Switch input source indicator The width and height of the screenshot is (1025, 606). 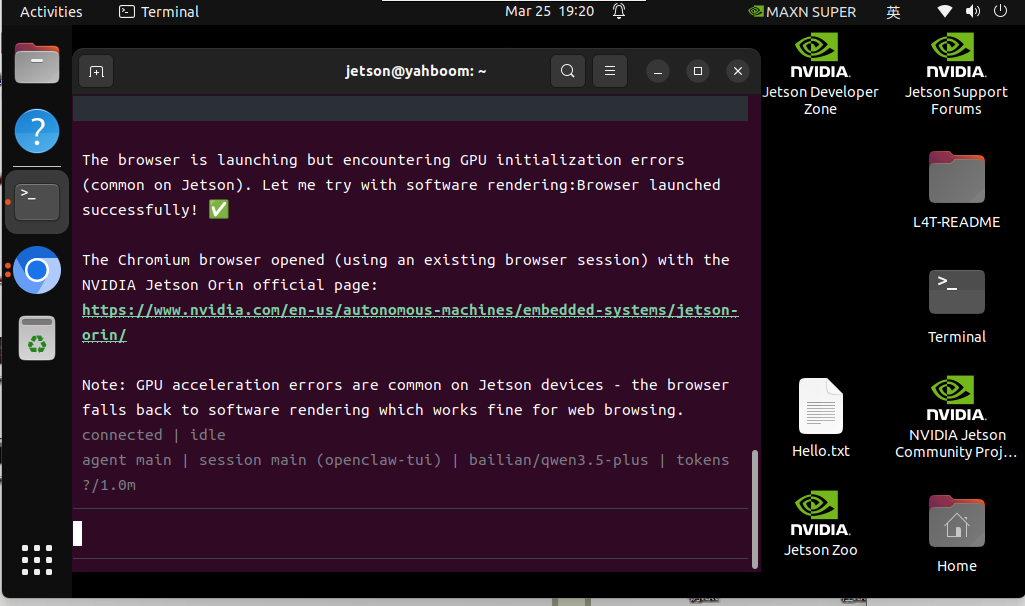[x=893, y=12]
